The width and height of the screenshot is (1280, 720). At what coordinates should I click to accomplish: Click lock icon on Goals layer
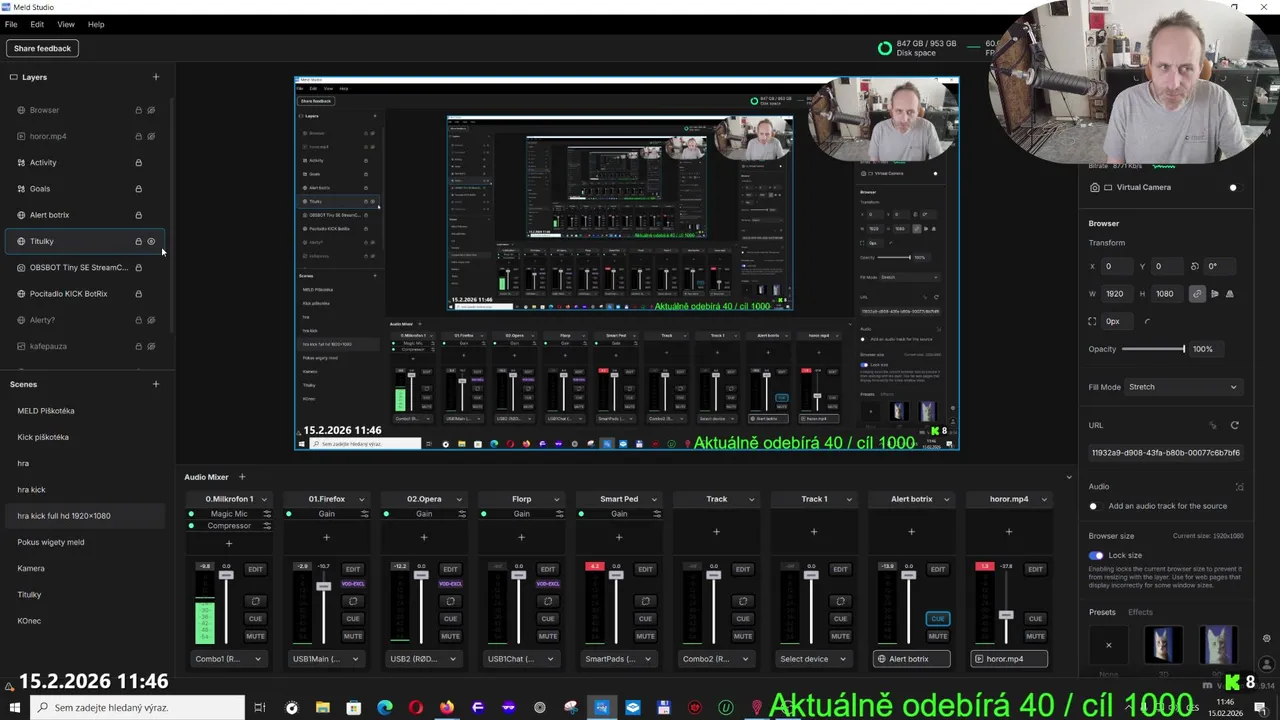pos(138,188)
